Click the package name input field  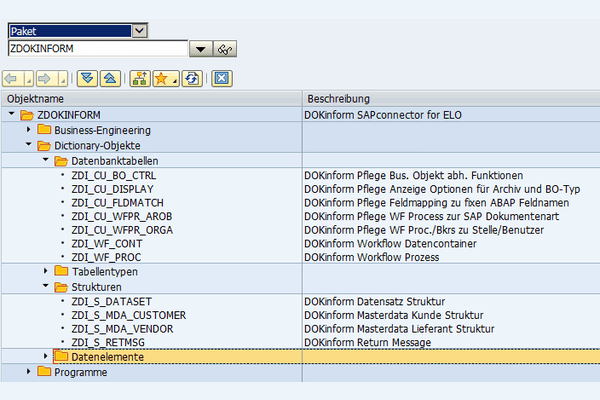[x=95, y=49]
